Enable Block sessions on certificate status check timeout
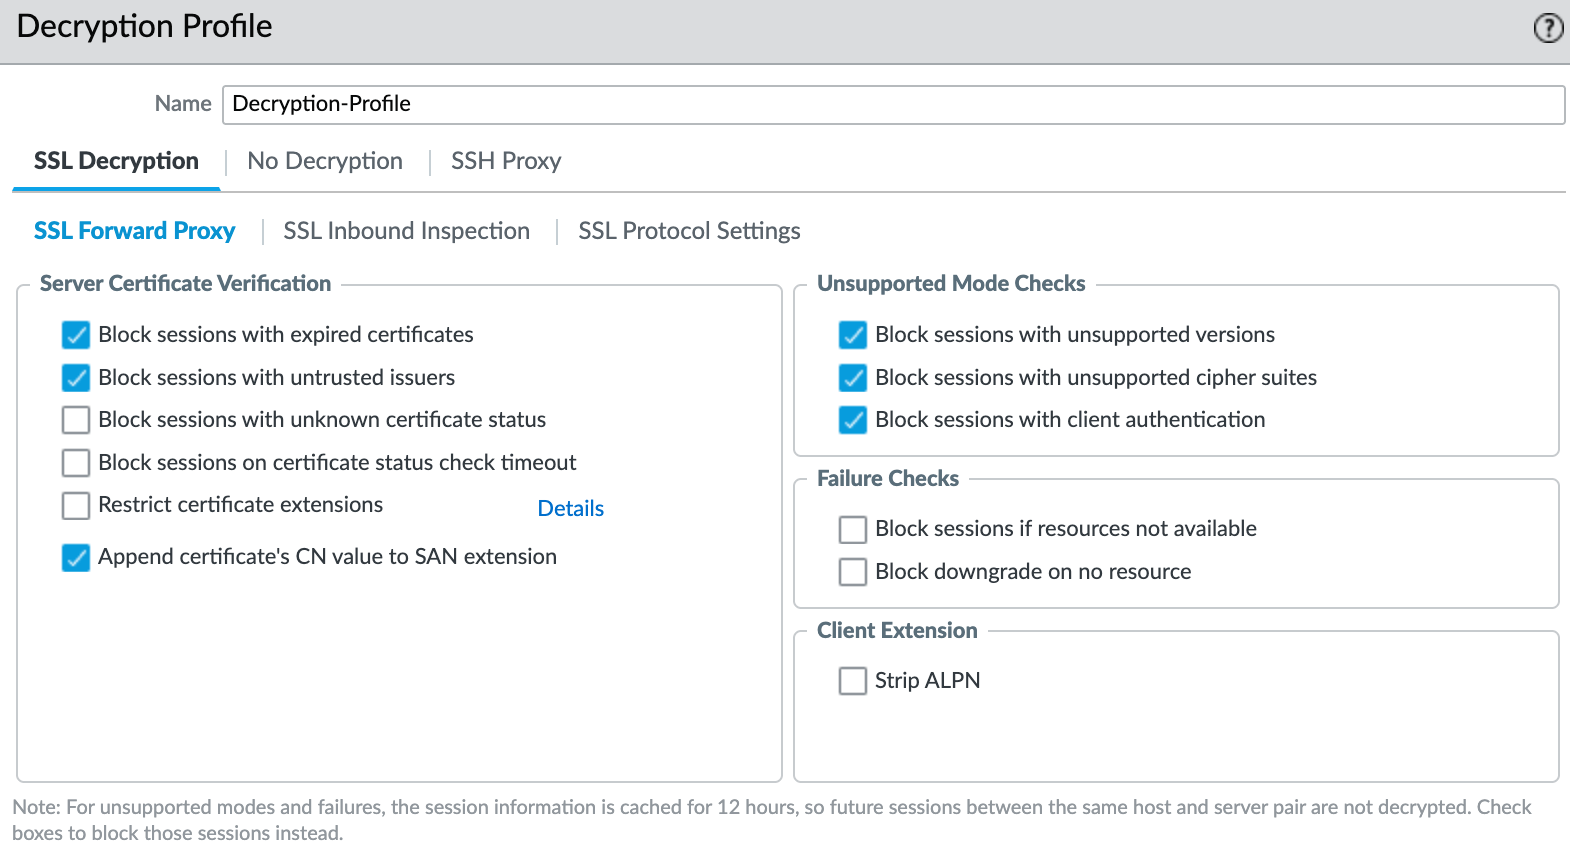 click(76, 463)
